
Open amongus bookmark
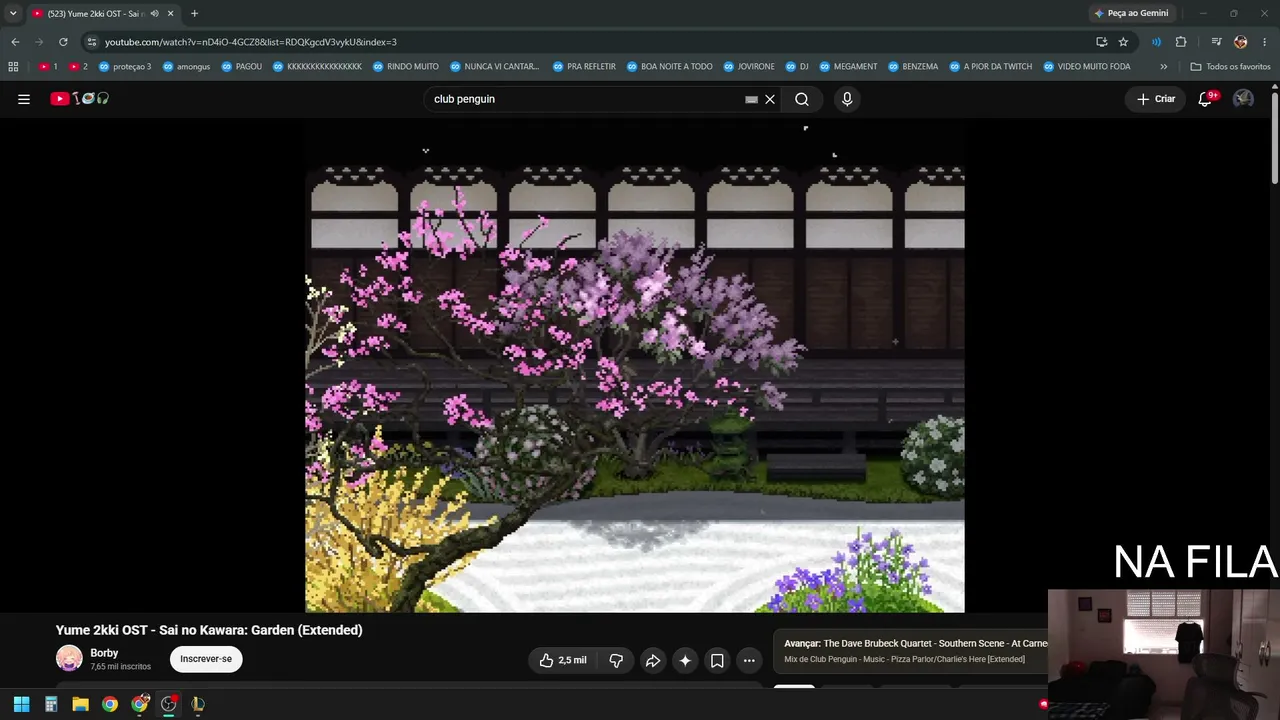186,67
